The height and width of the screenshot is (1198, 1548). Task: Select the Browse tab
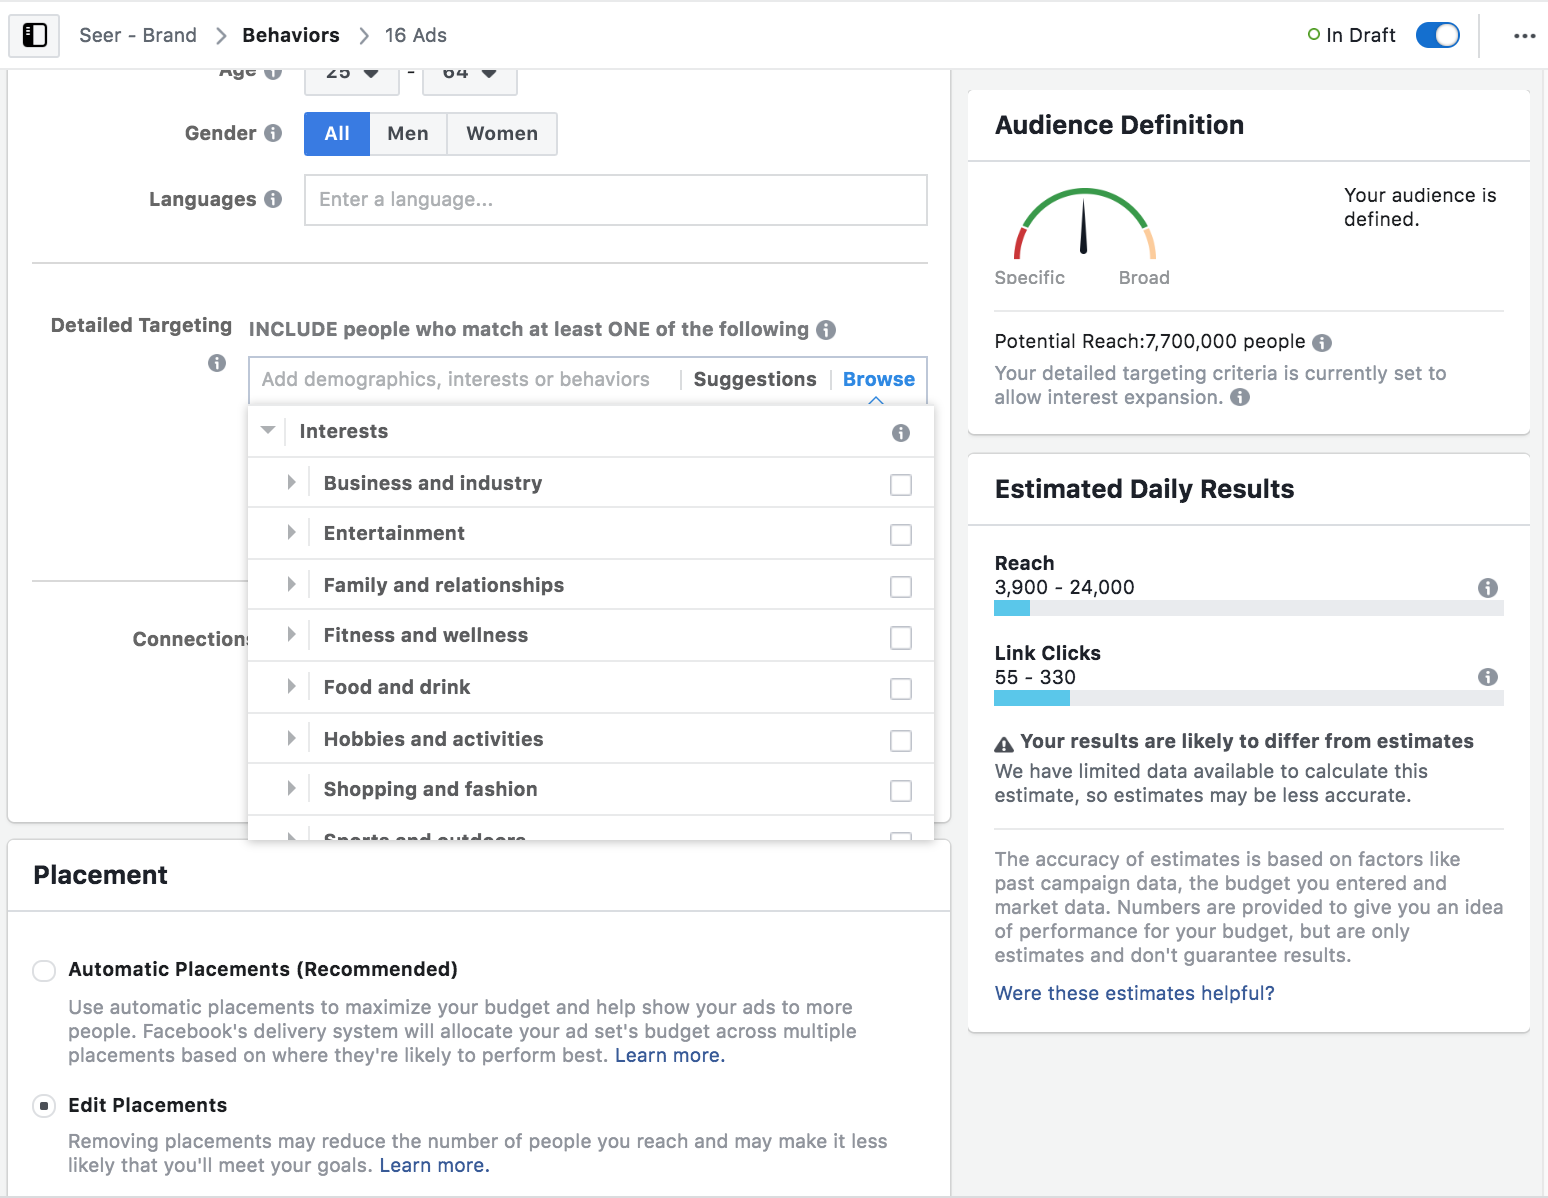pos(878,379)
